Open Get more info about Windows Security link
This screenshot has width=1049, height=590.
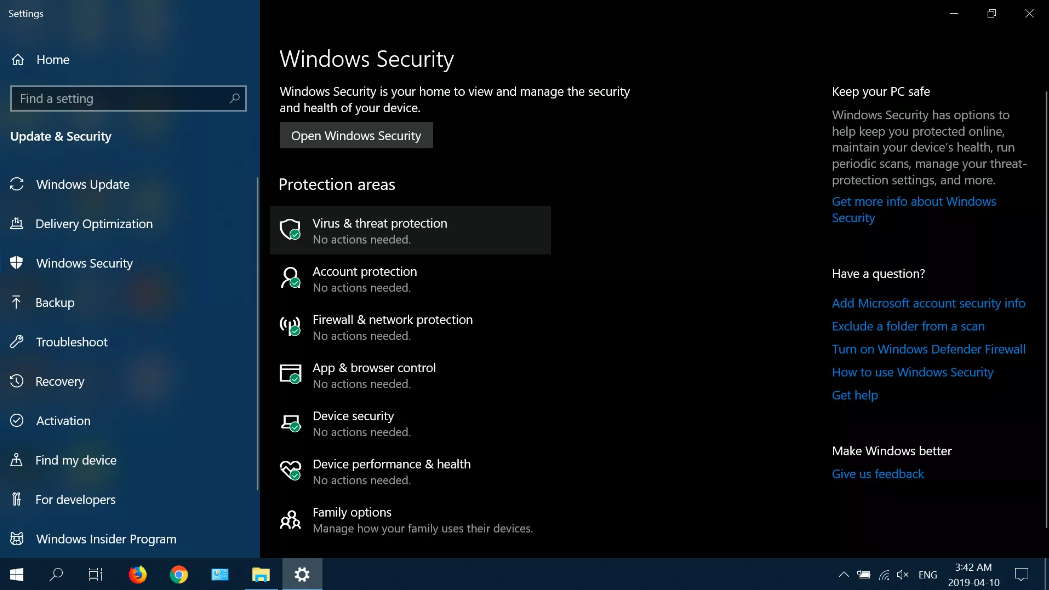[x=914, y=209]
